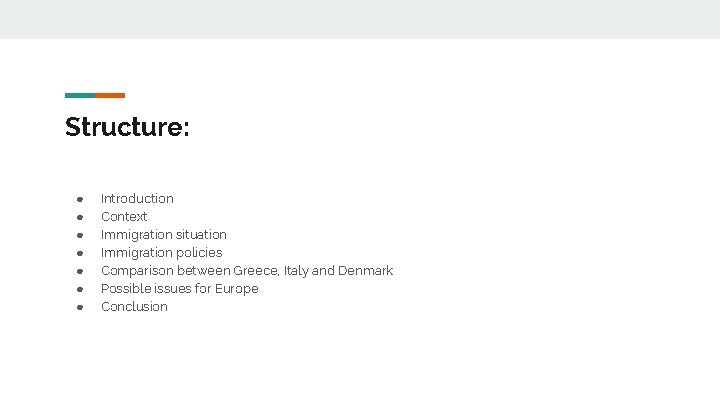Click bullet dot before Introduction
This screenshot has width=720, height=405.
[80, 199]
